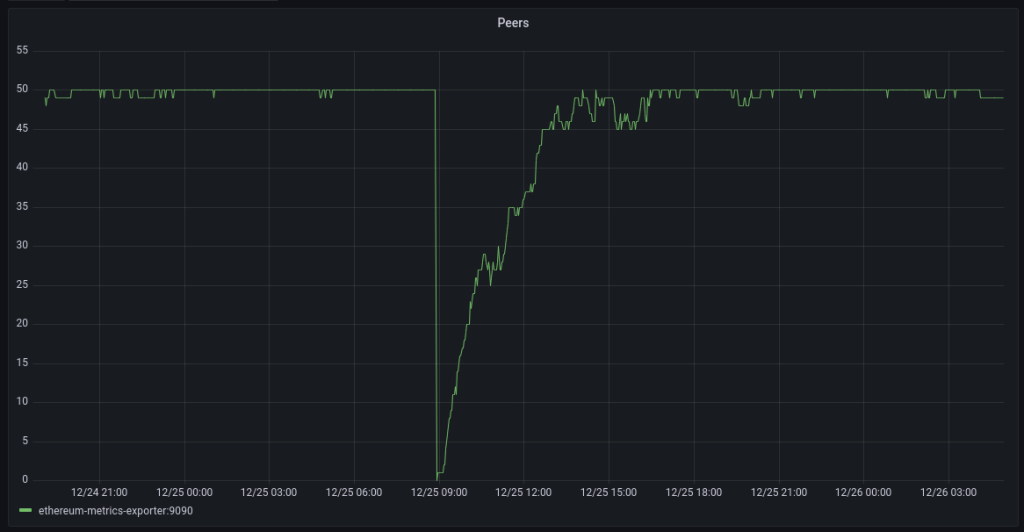1024x532 pixels.
Task: Click the 12/25 06:00 time axis label
Action: tap(354, 493)
